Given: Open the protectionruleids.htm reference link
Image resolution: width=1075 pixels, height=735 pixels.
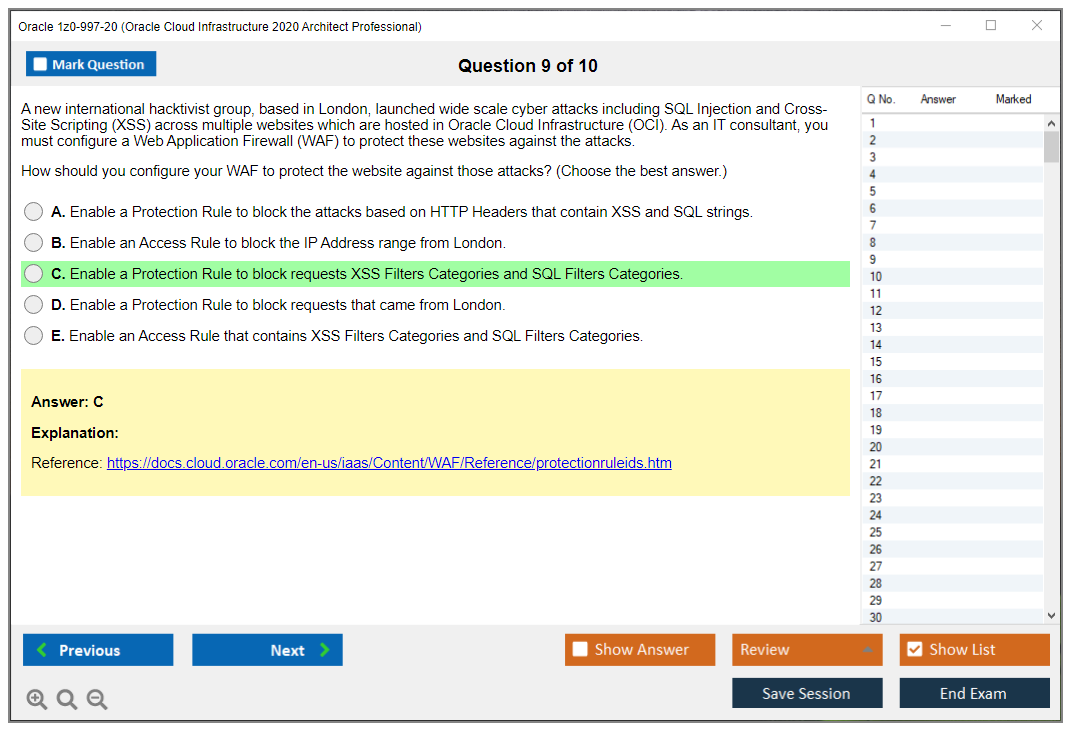Looking at the screenshot, I should tap(389, 462).
